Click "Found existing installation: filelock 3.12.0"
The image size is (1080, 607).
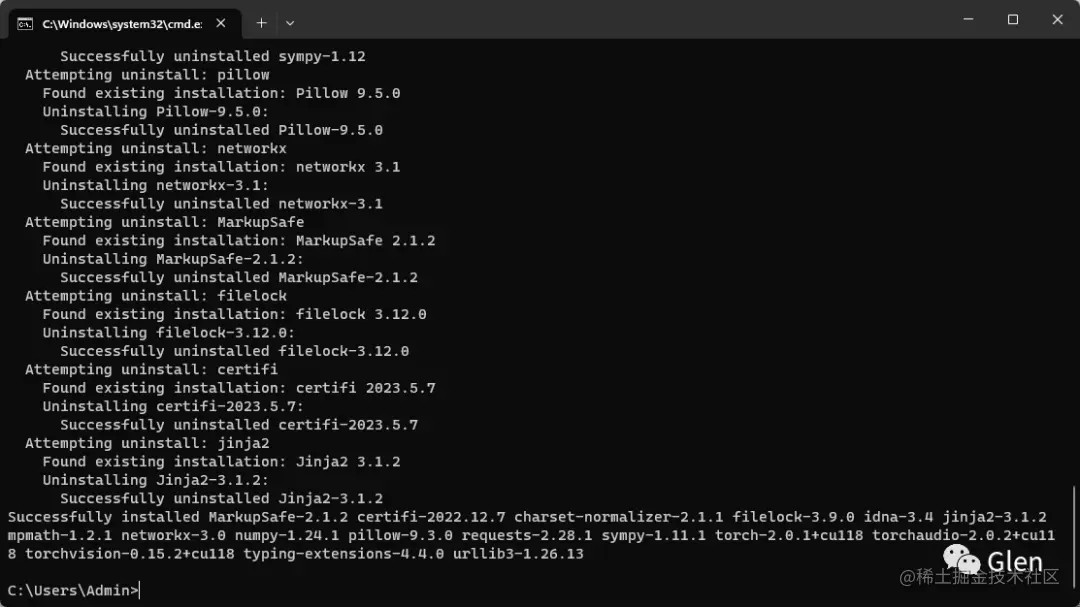tap(234, 314)
